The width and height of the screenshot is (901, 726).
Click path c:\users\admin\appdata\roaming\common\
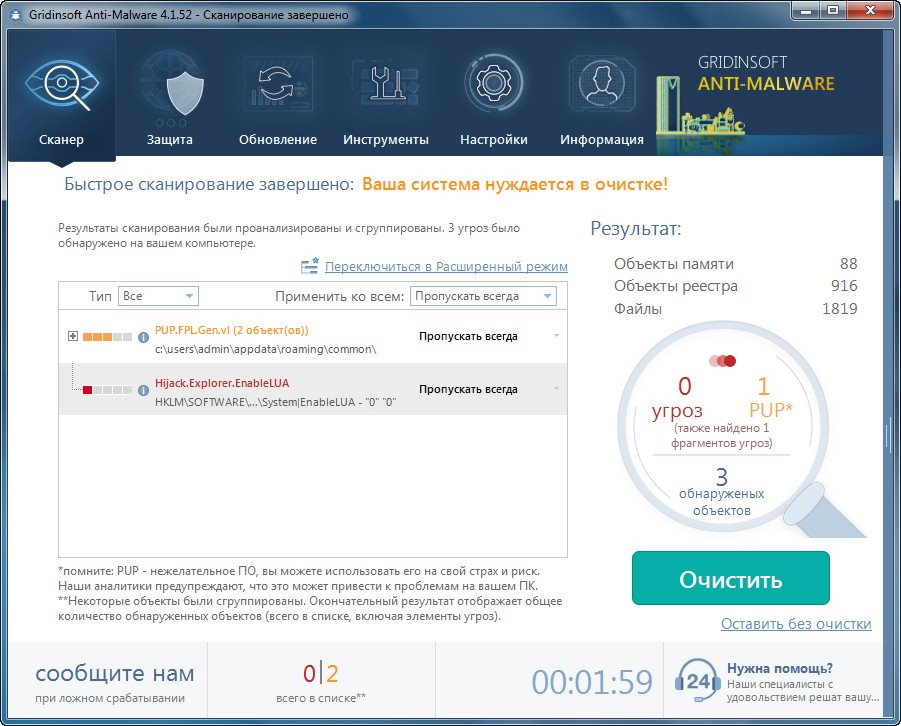click(x=265, y=349)
